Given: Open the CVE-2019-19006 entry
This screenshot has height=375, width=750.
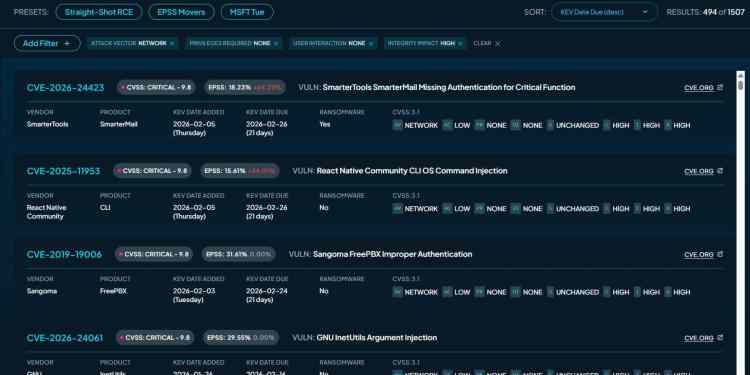Looking at the screenshot, I should point(65,254).
